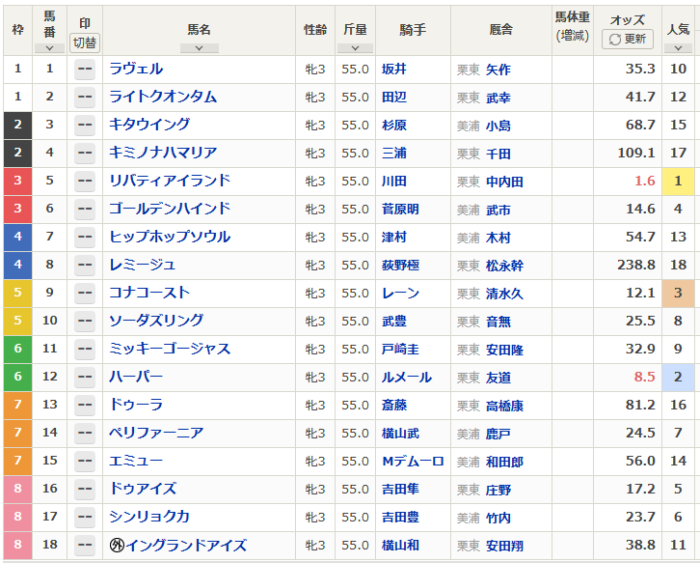Toggle the mark selector for ハーパー
This screenshot has height=563, width=700.
85,377
